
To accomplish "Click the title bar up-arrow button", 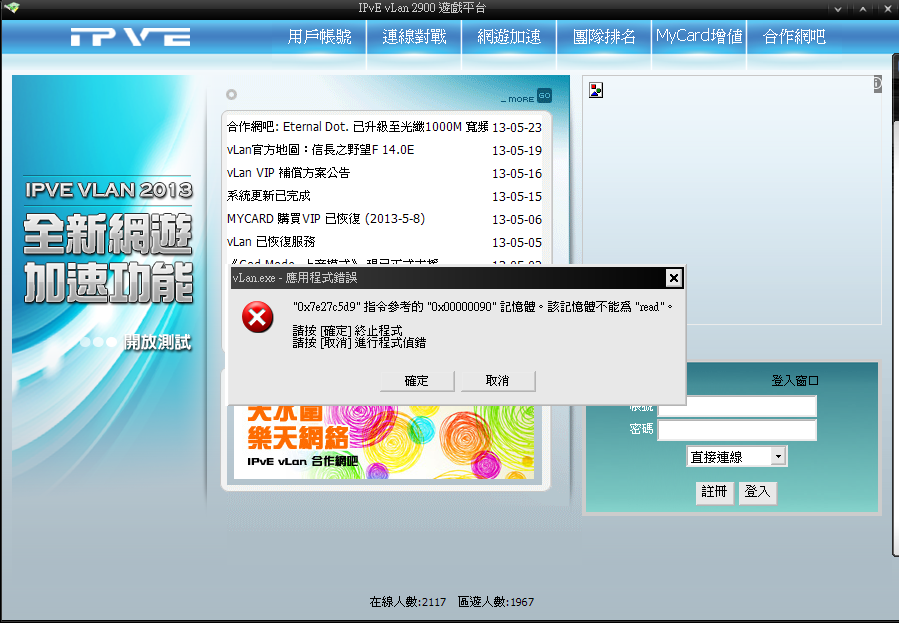I will (x=863, y=9).
